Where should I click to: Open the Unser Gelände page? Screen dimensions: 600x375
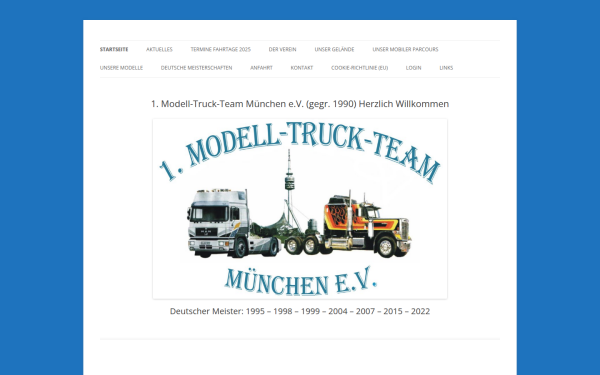[x=334, y=49]
